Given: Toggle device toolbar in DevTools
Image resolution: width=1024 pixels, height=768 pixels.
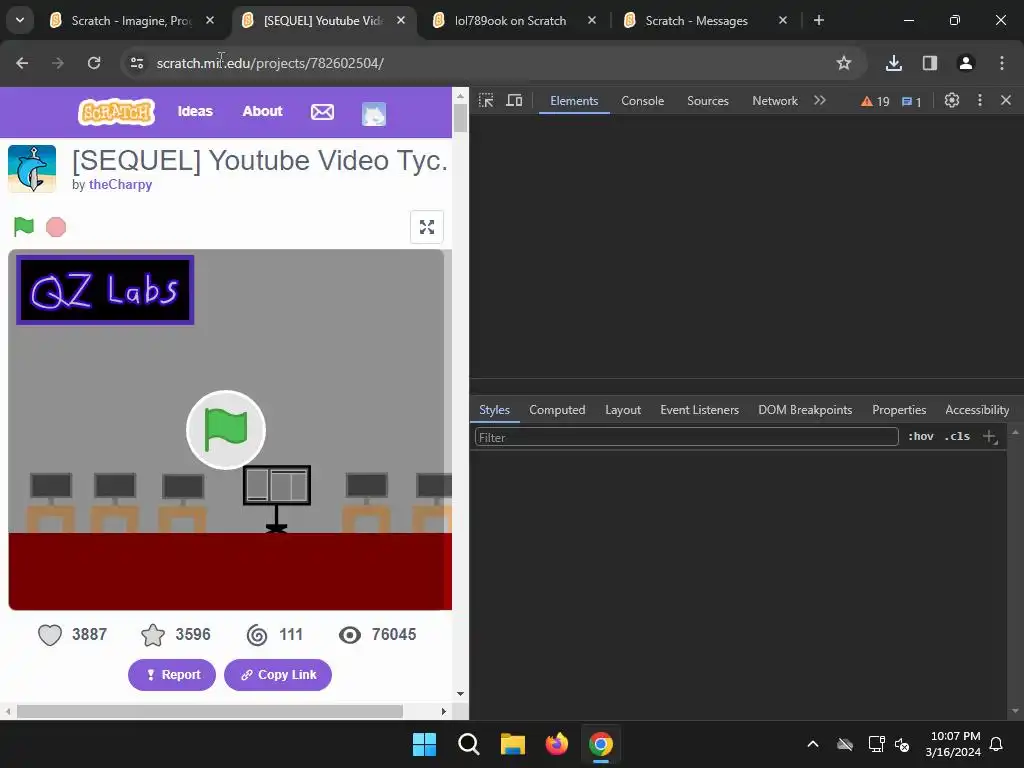Looking at the screenshot, I should click(x=514, y=101).
